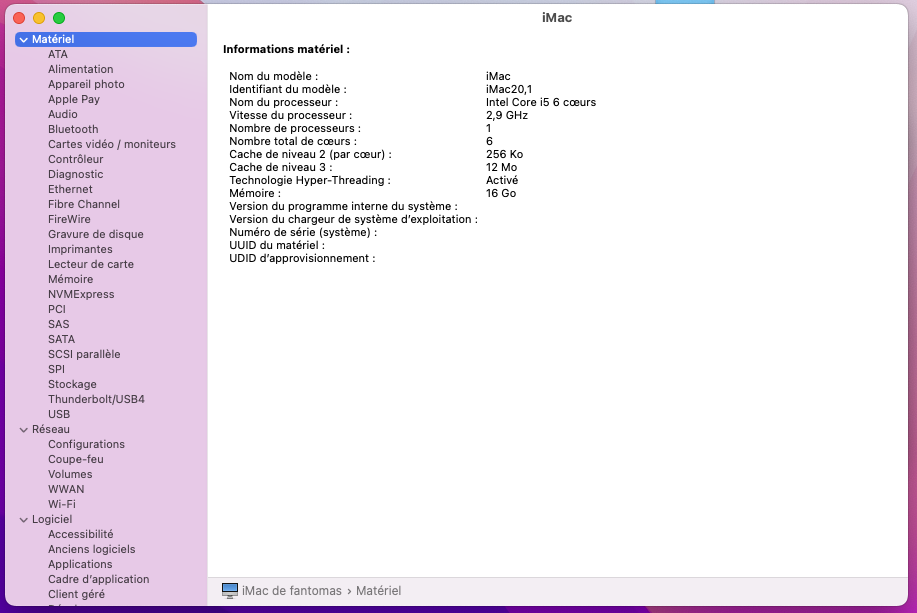Show Bluetooth hardware information

73,129
